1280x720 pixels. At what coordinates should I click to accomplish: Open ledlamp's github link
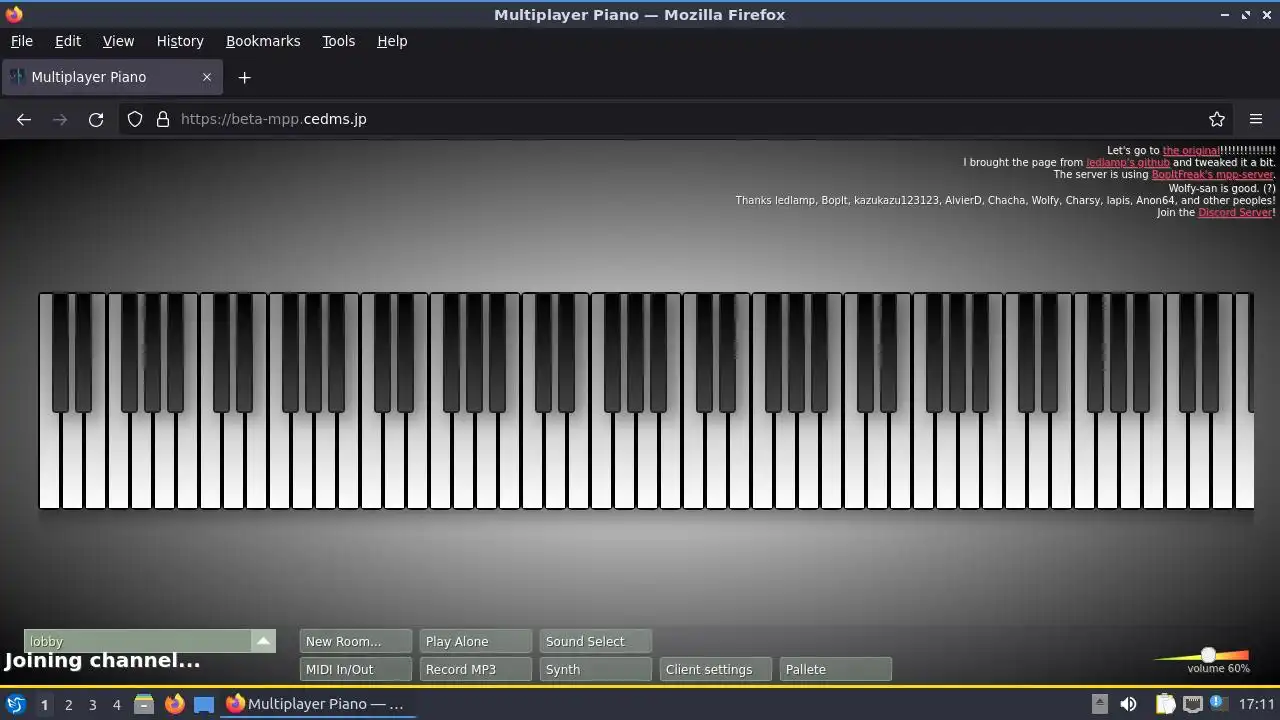1128,162
